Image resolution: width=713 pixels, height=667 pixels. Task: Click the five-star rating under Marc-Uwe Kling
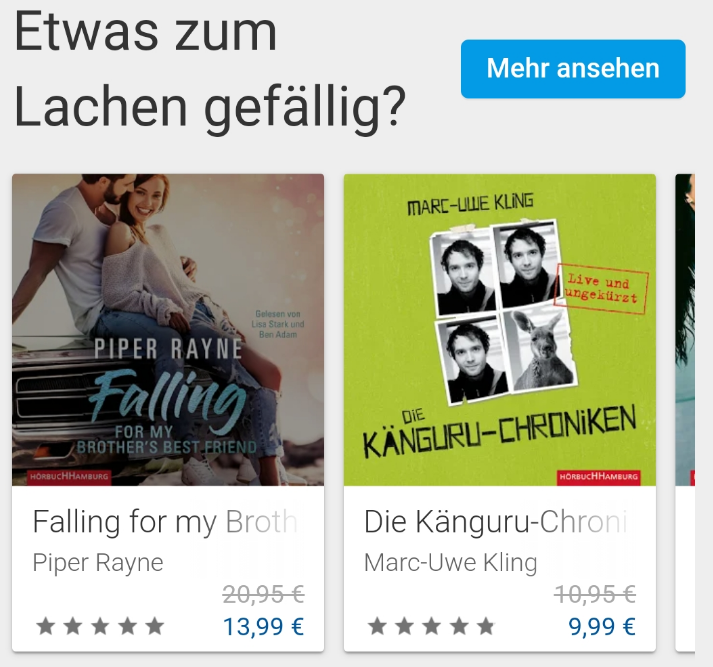pyautogui.click(x=432, y=626)
